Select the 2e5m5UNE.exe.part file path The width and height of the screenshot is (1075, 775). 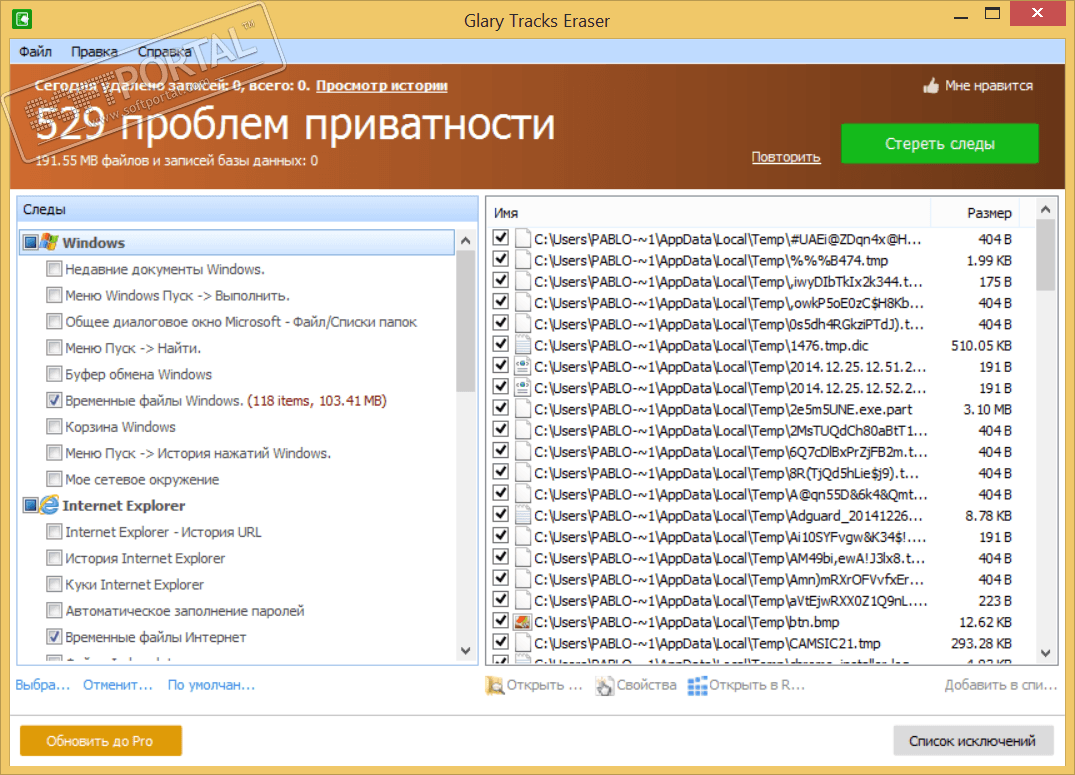tap(723, 409)
